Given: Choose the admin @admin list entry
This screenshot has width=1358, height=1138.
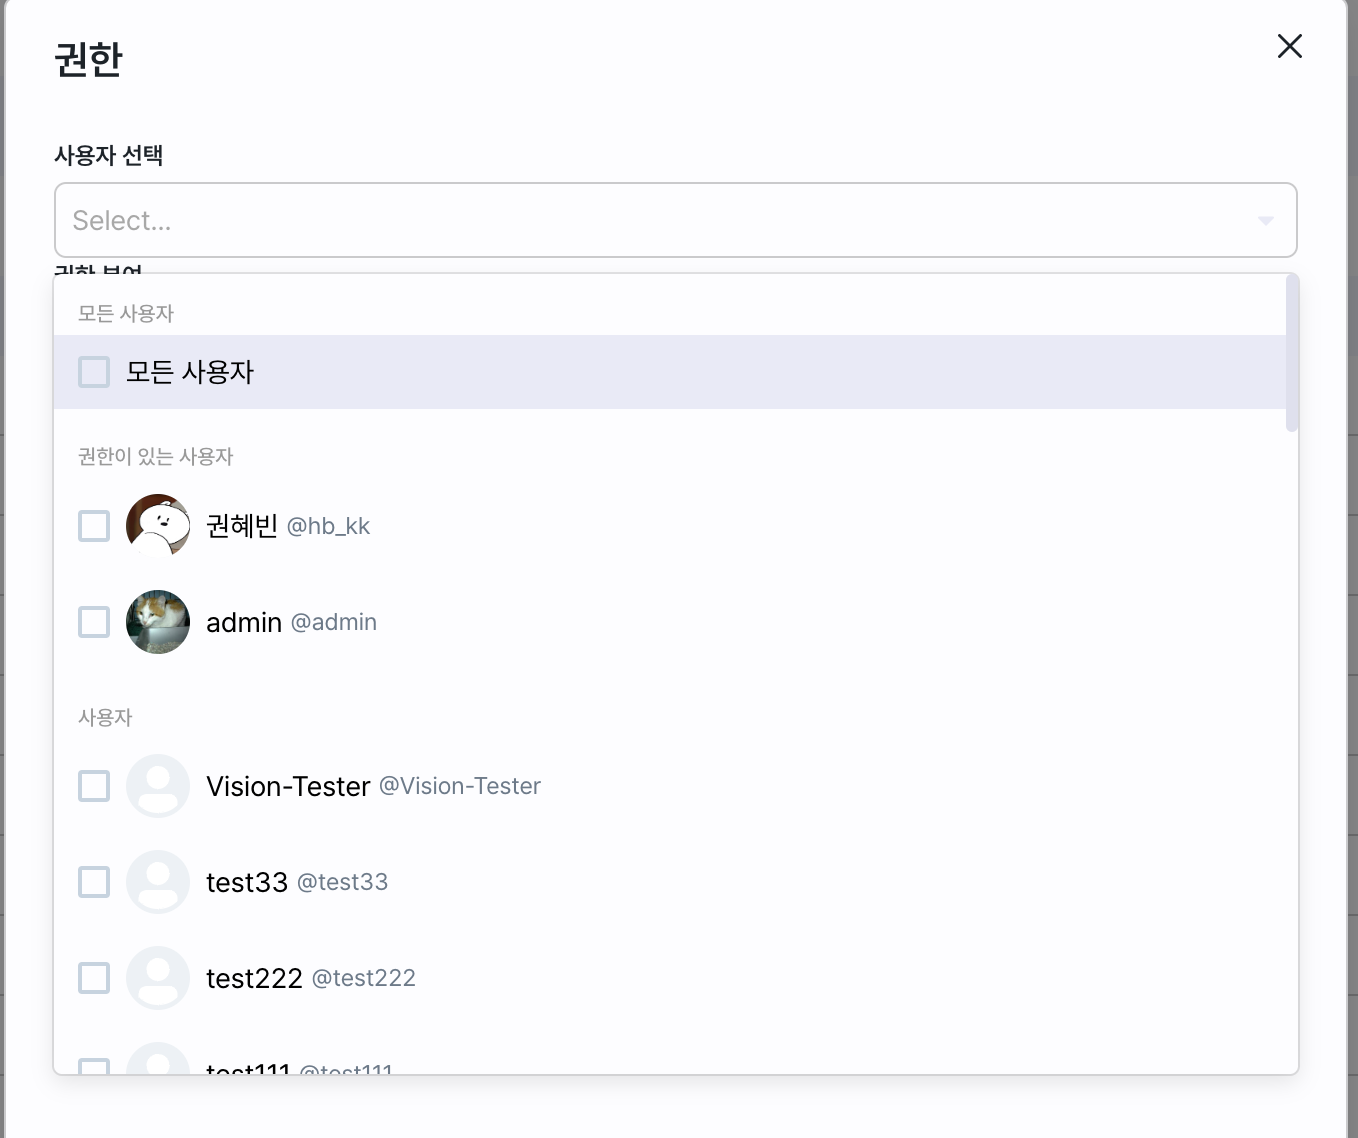Looking at the screenshot, I should click(669, 621).
